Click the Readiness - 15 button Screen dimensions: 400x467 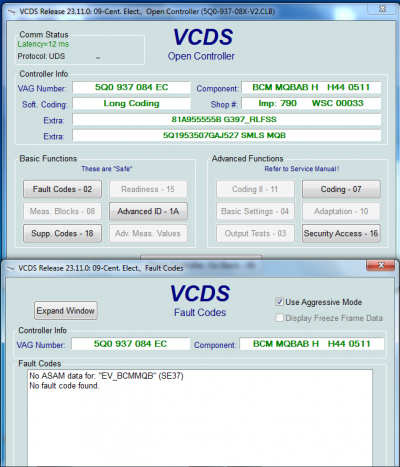point(148,189)
